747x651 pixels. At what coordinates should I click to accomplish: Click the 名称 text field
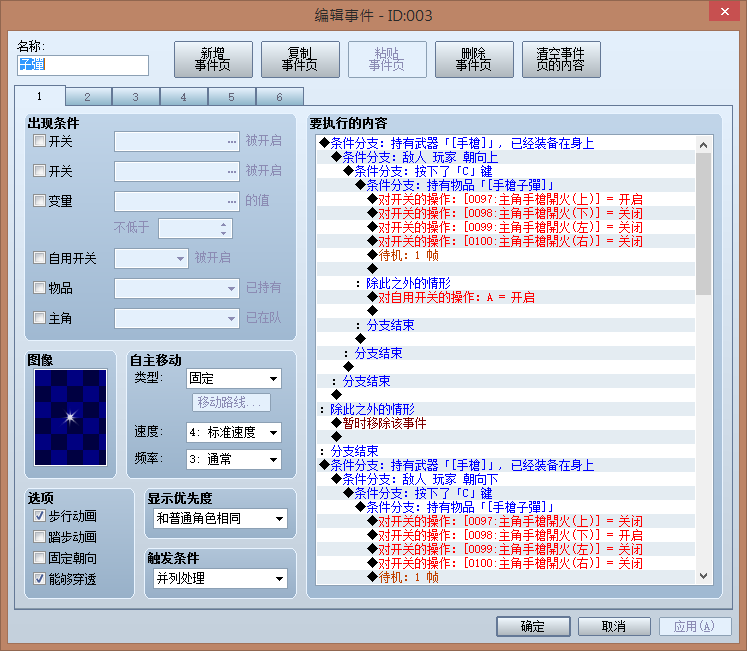(83, 65)
